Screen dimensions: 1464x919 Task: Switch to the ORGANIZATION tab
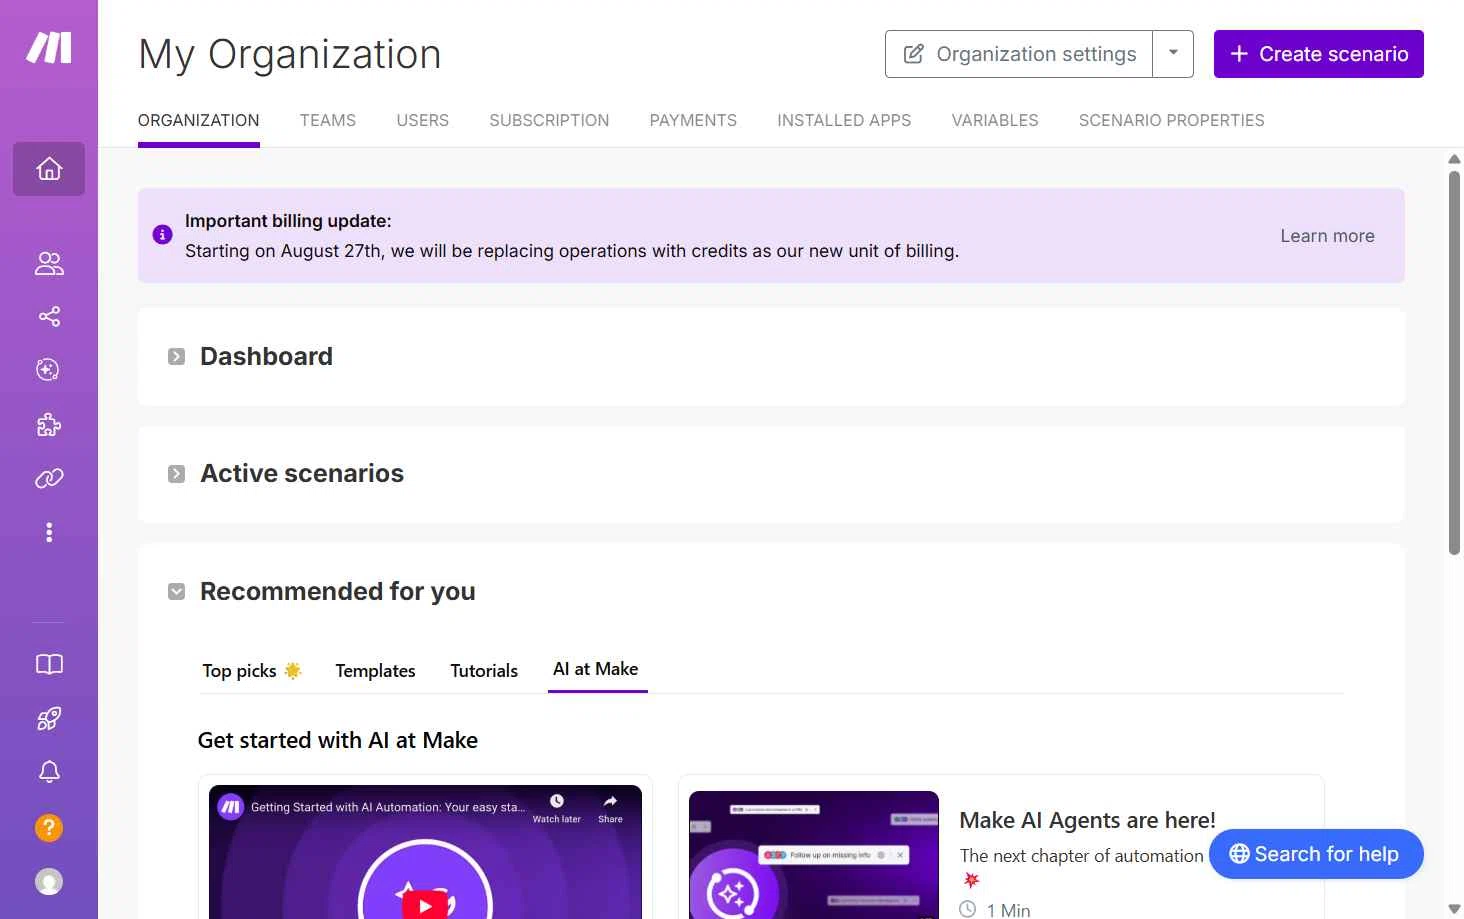click(x=199, y=120)
